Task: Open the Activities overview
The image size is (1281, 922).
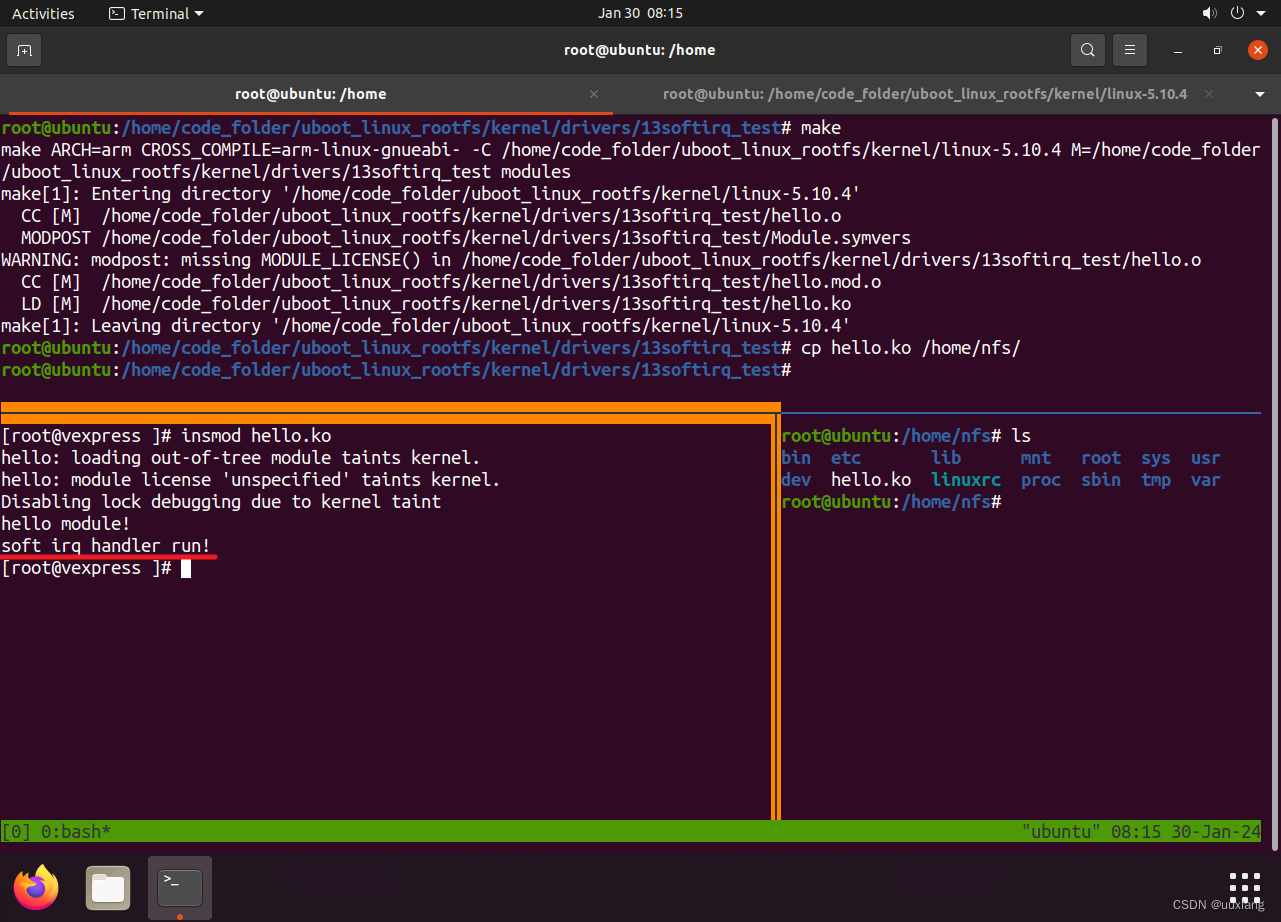Action: pyautogui.click(x=43, y=13)
